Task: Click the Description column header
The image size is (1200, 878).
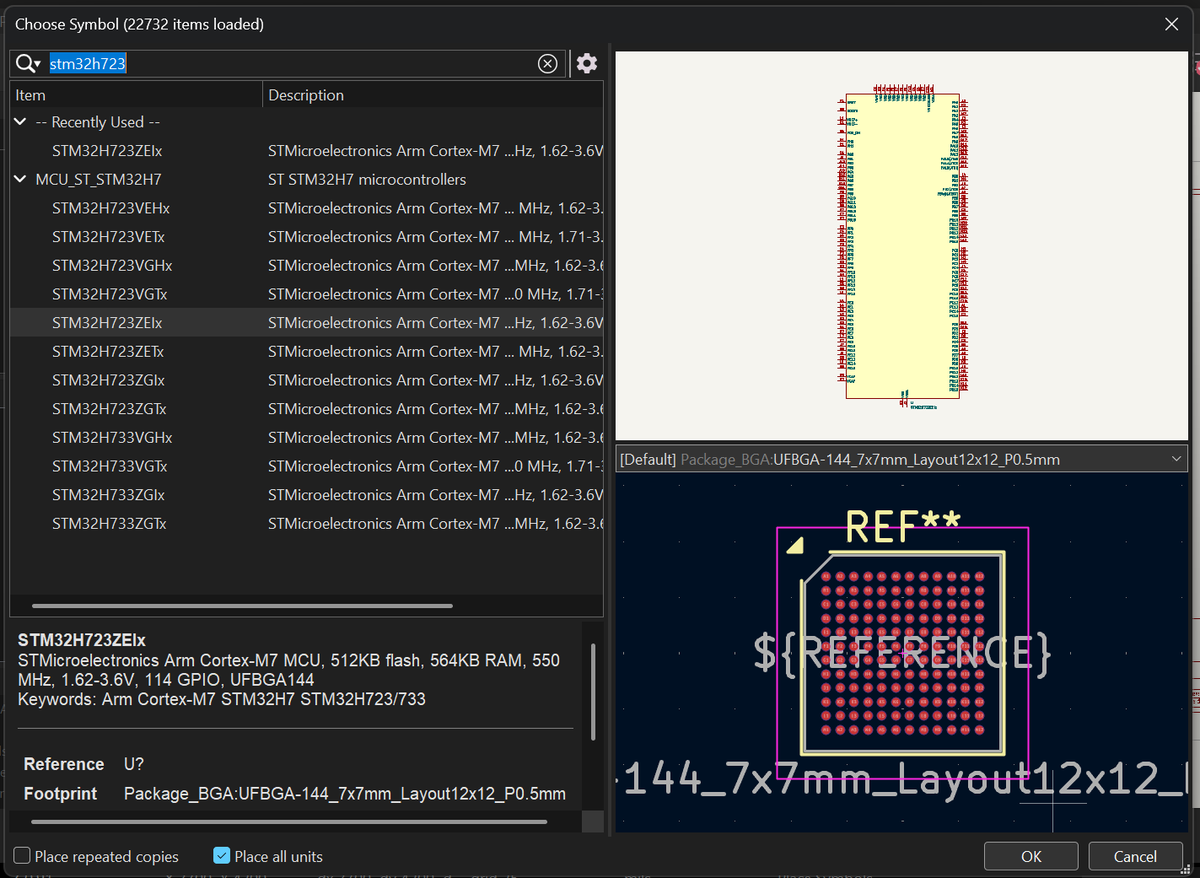Action: click(x=433, y=95)
